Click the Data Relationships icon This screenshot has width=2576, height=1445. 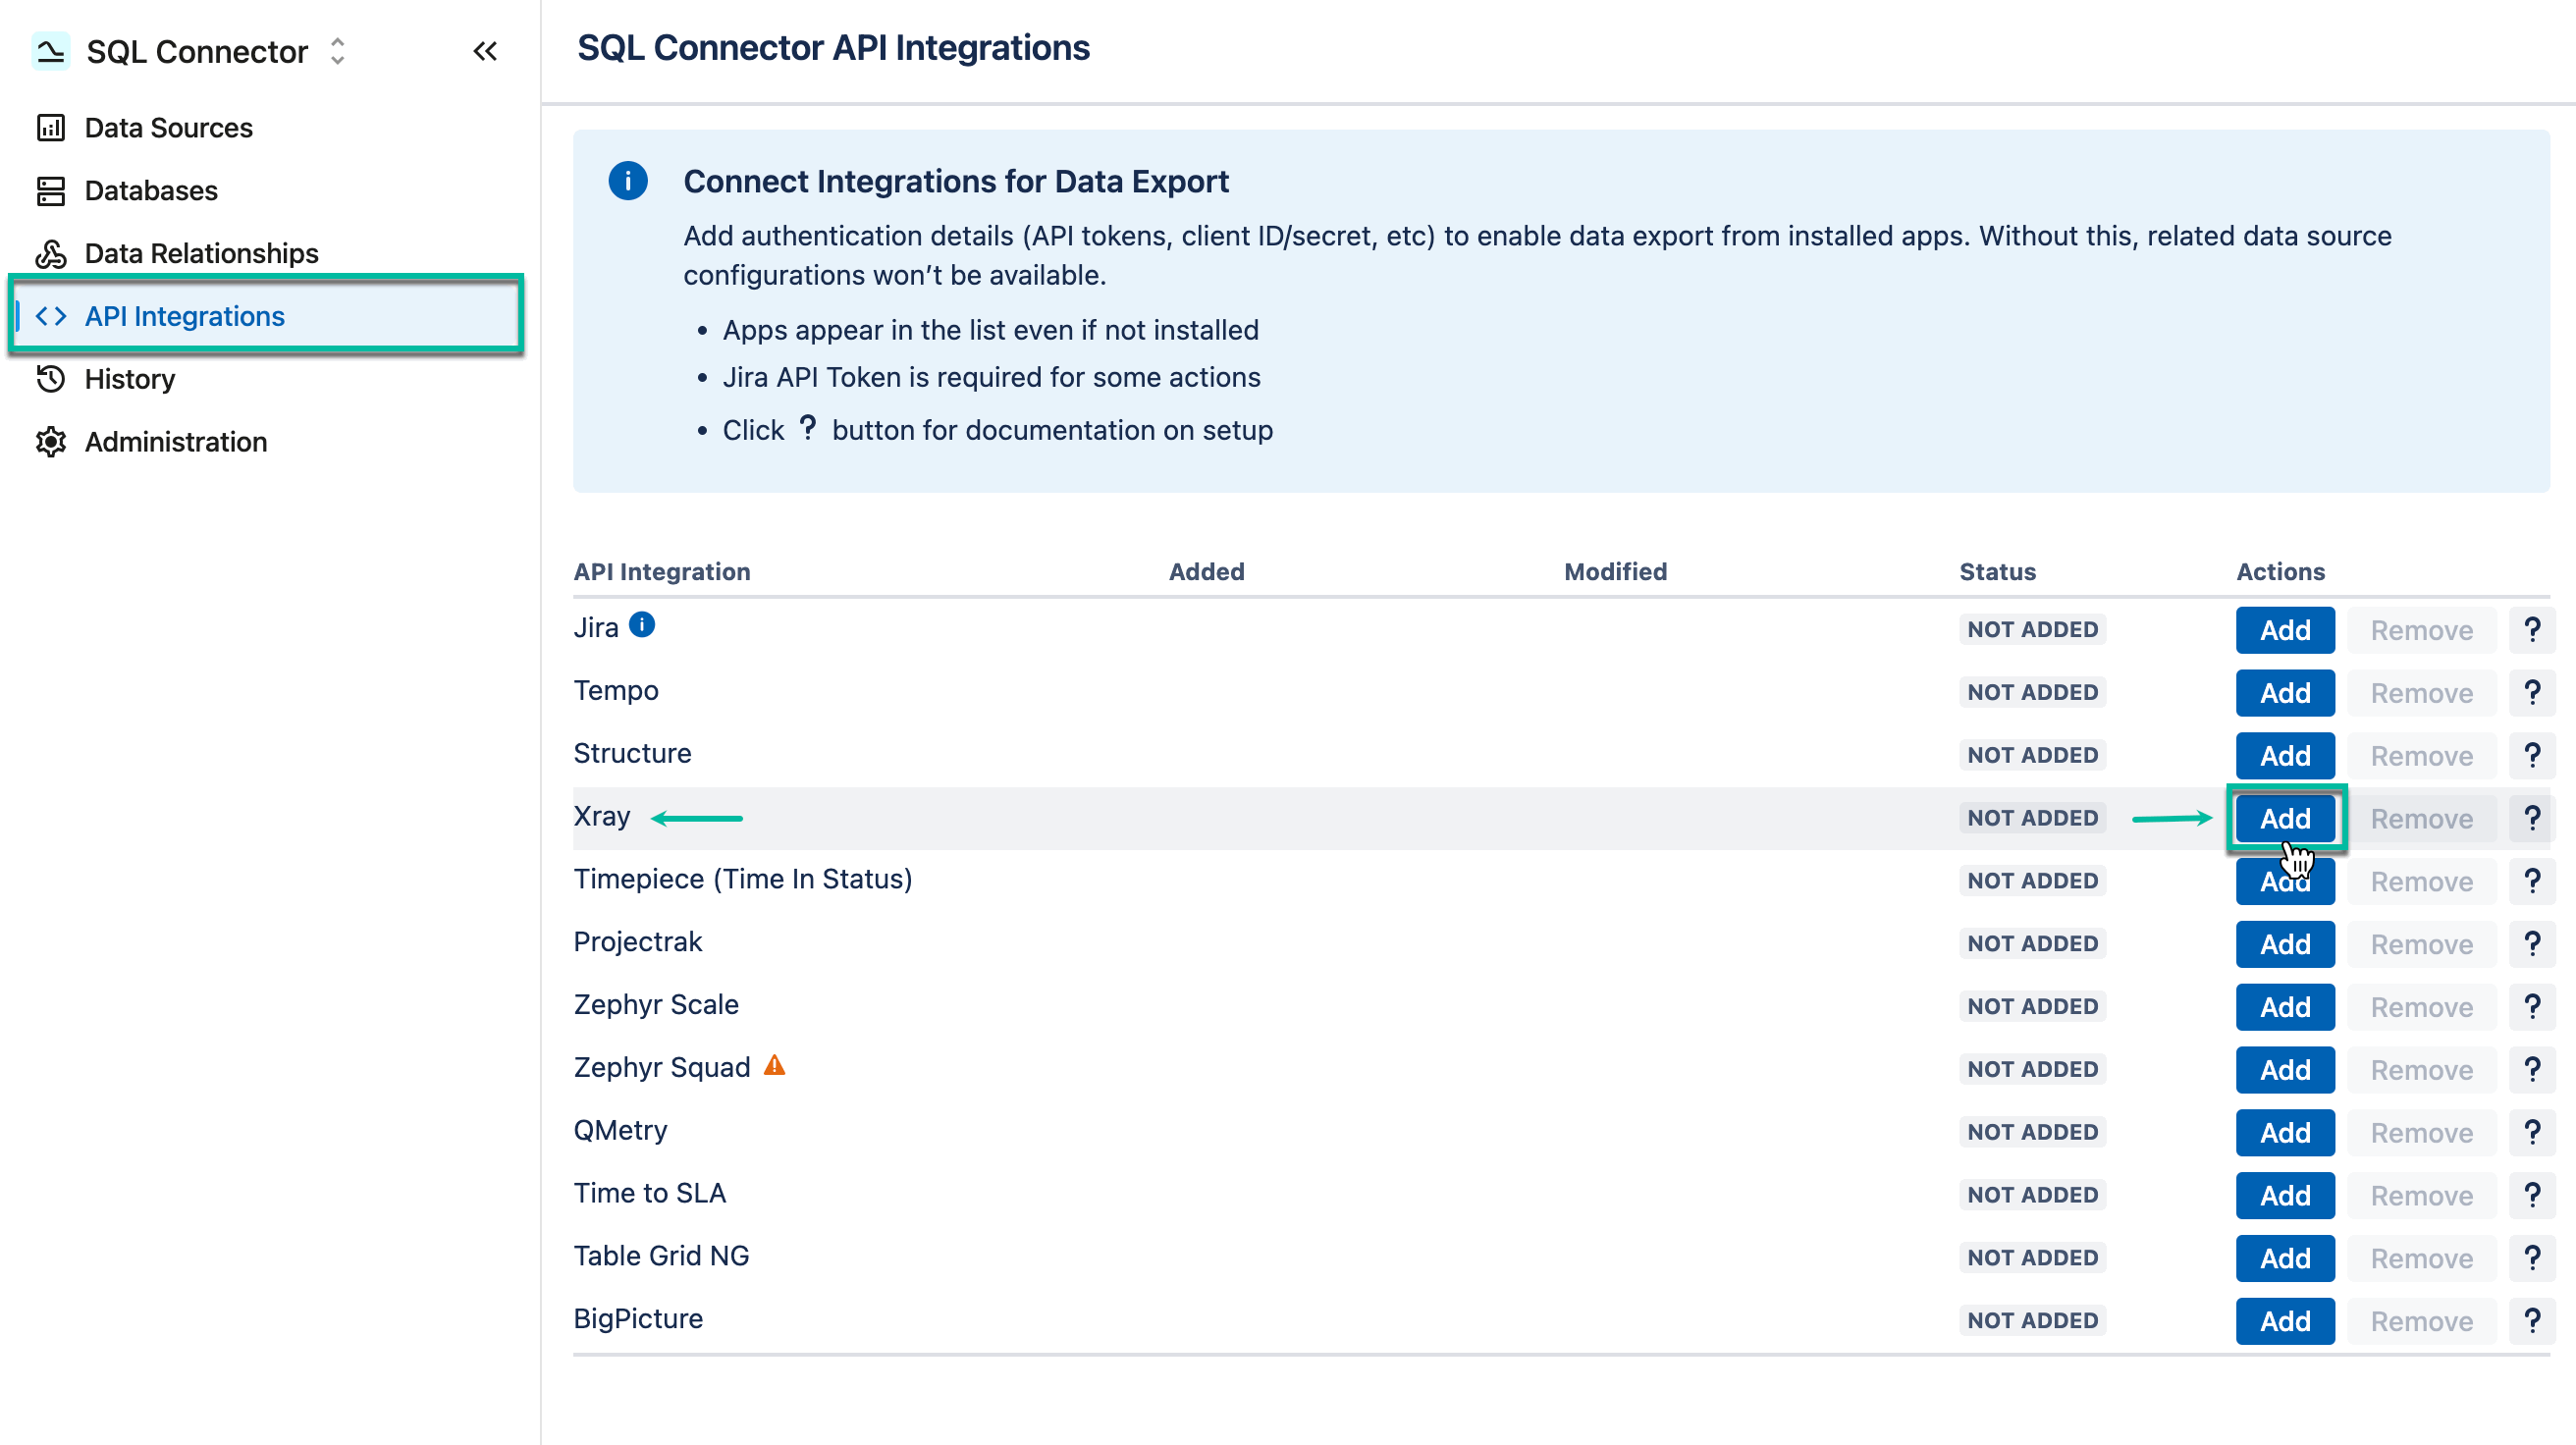(52, 253)
